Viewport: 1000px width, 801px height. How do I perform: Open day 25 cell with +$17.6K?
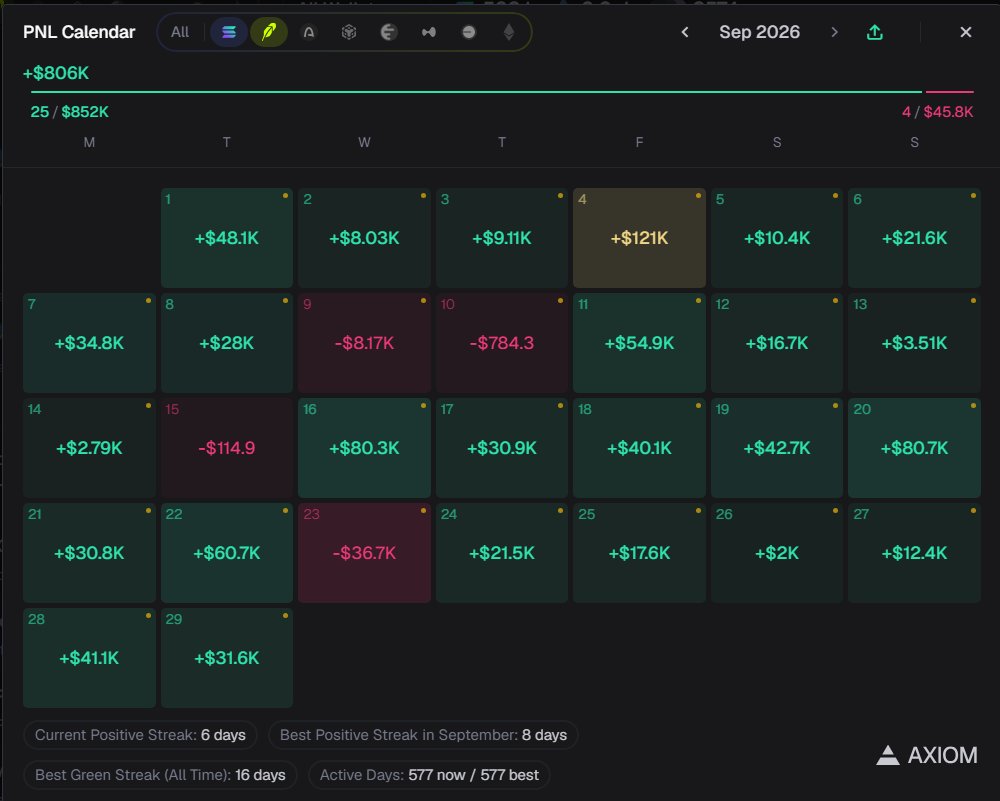[639, 553]
